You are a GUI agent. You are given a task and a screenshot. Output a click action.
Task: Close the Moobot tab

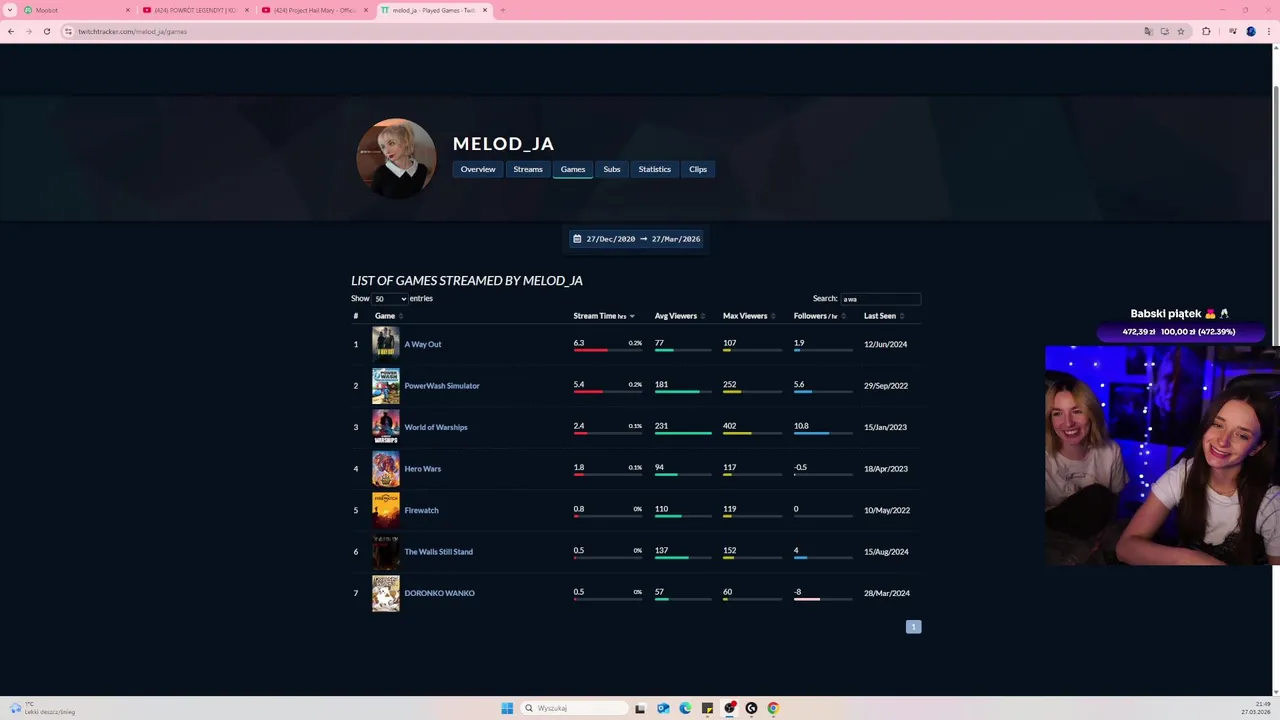(128, 10)
